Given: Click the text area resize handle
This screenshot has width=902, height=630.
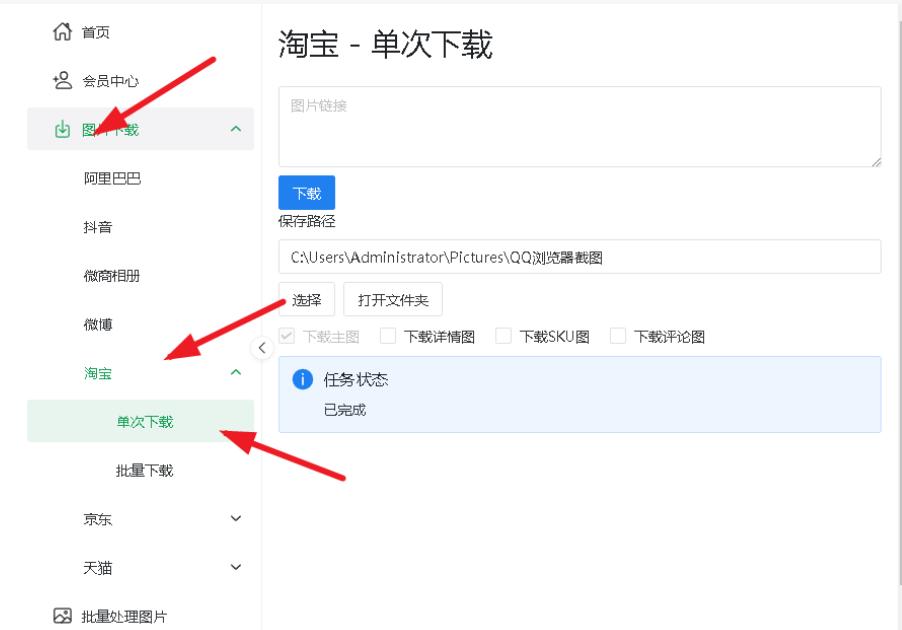Looking at the screenshot, I should [x=876, y=162].
